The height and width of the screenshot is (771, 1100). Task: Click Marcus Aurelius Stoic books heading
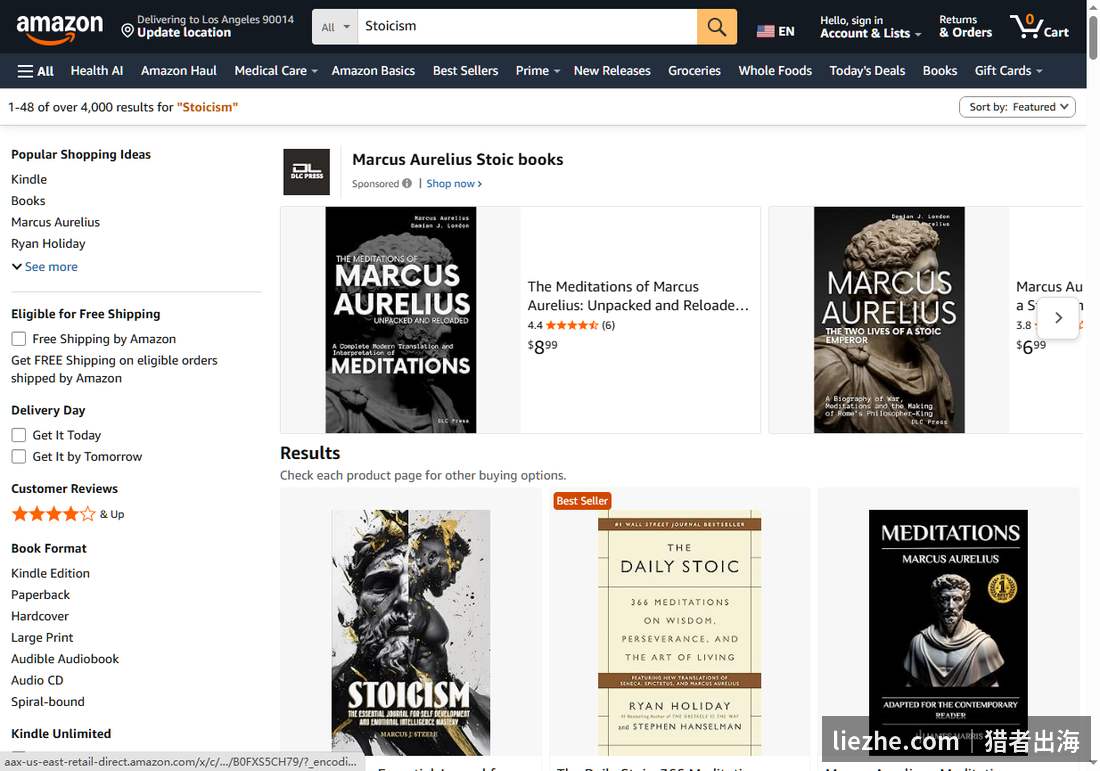(457, 159)
